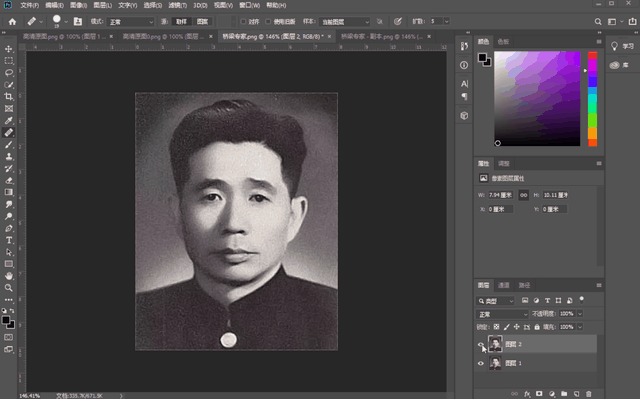Toggle lock all padlock icon
Image resolution: width=640 pixels, height=399 pixels.
tap(537, 327)
